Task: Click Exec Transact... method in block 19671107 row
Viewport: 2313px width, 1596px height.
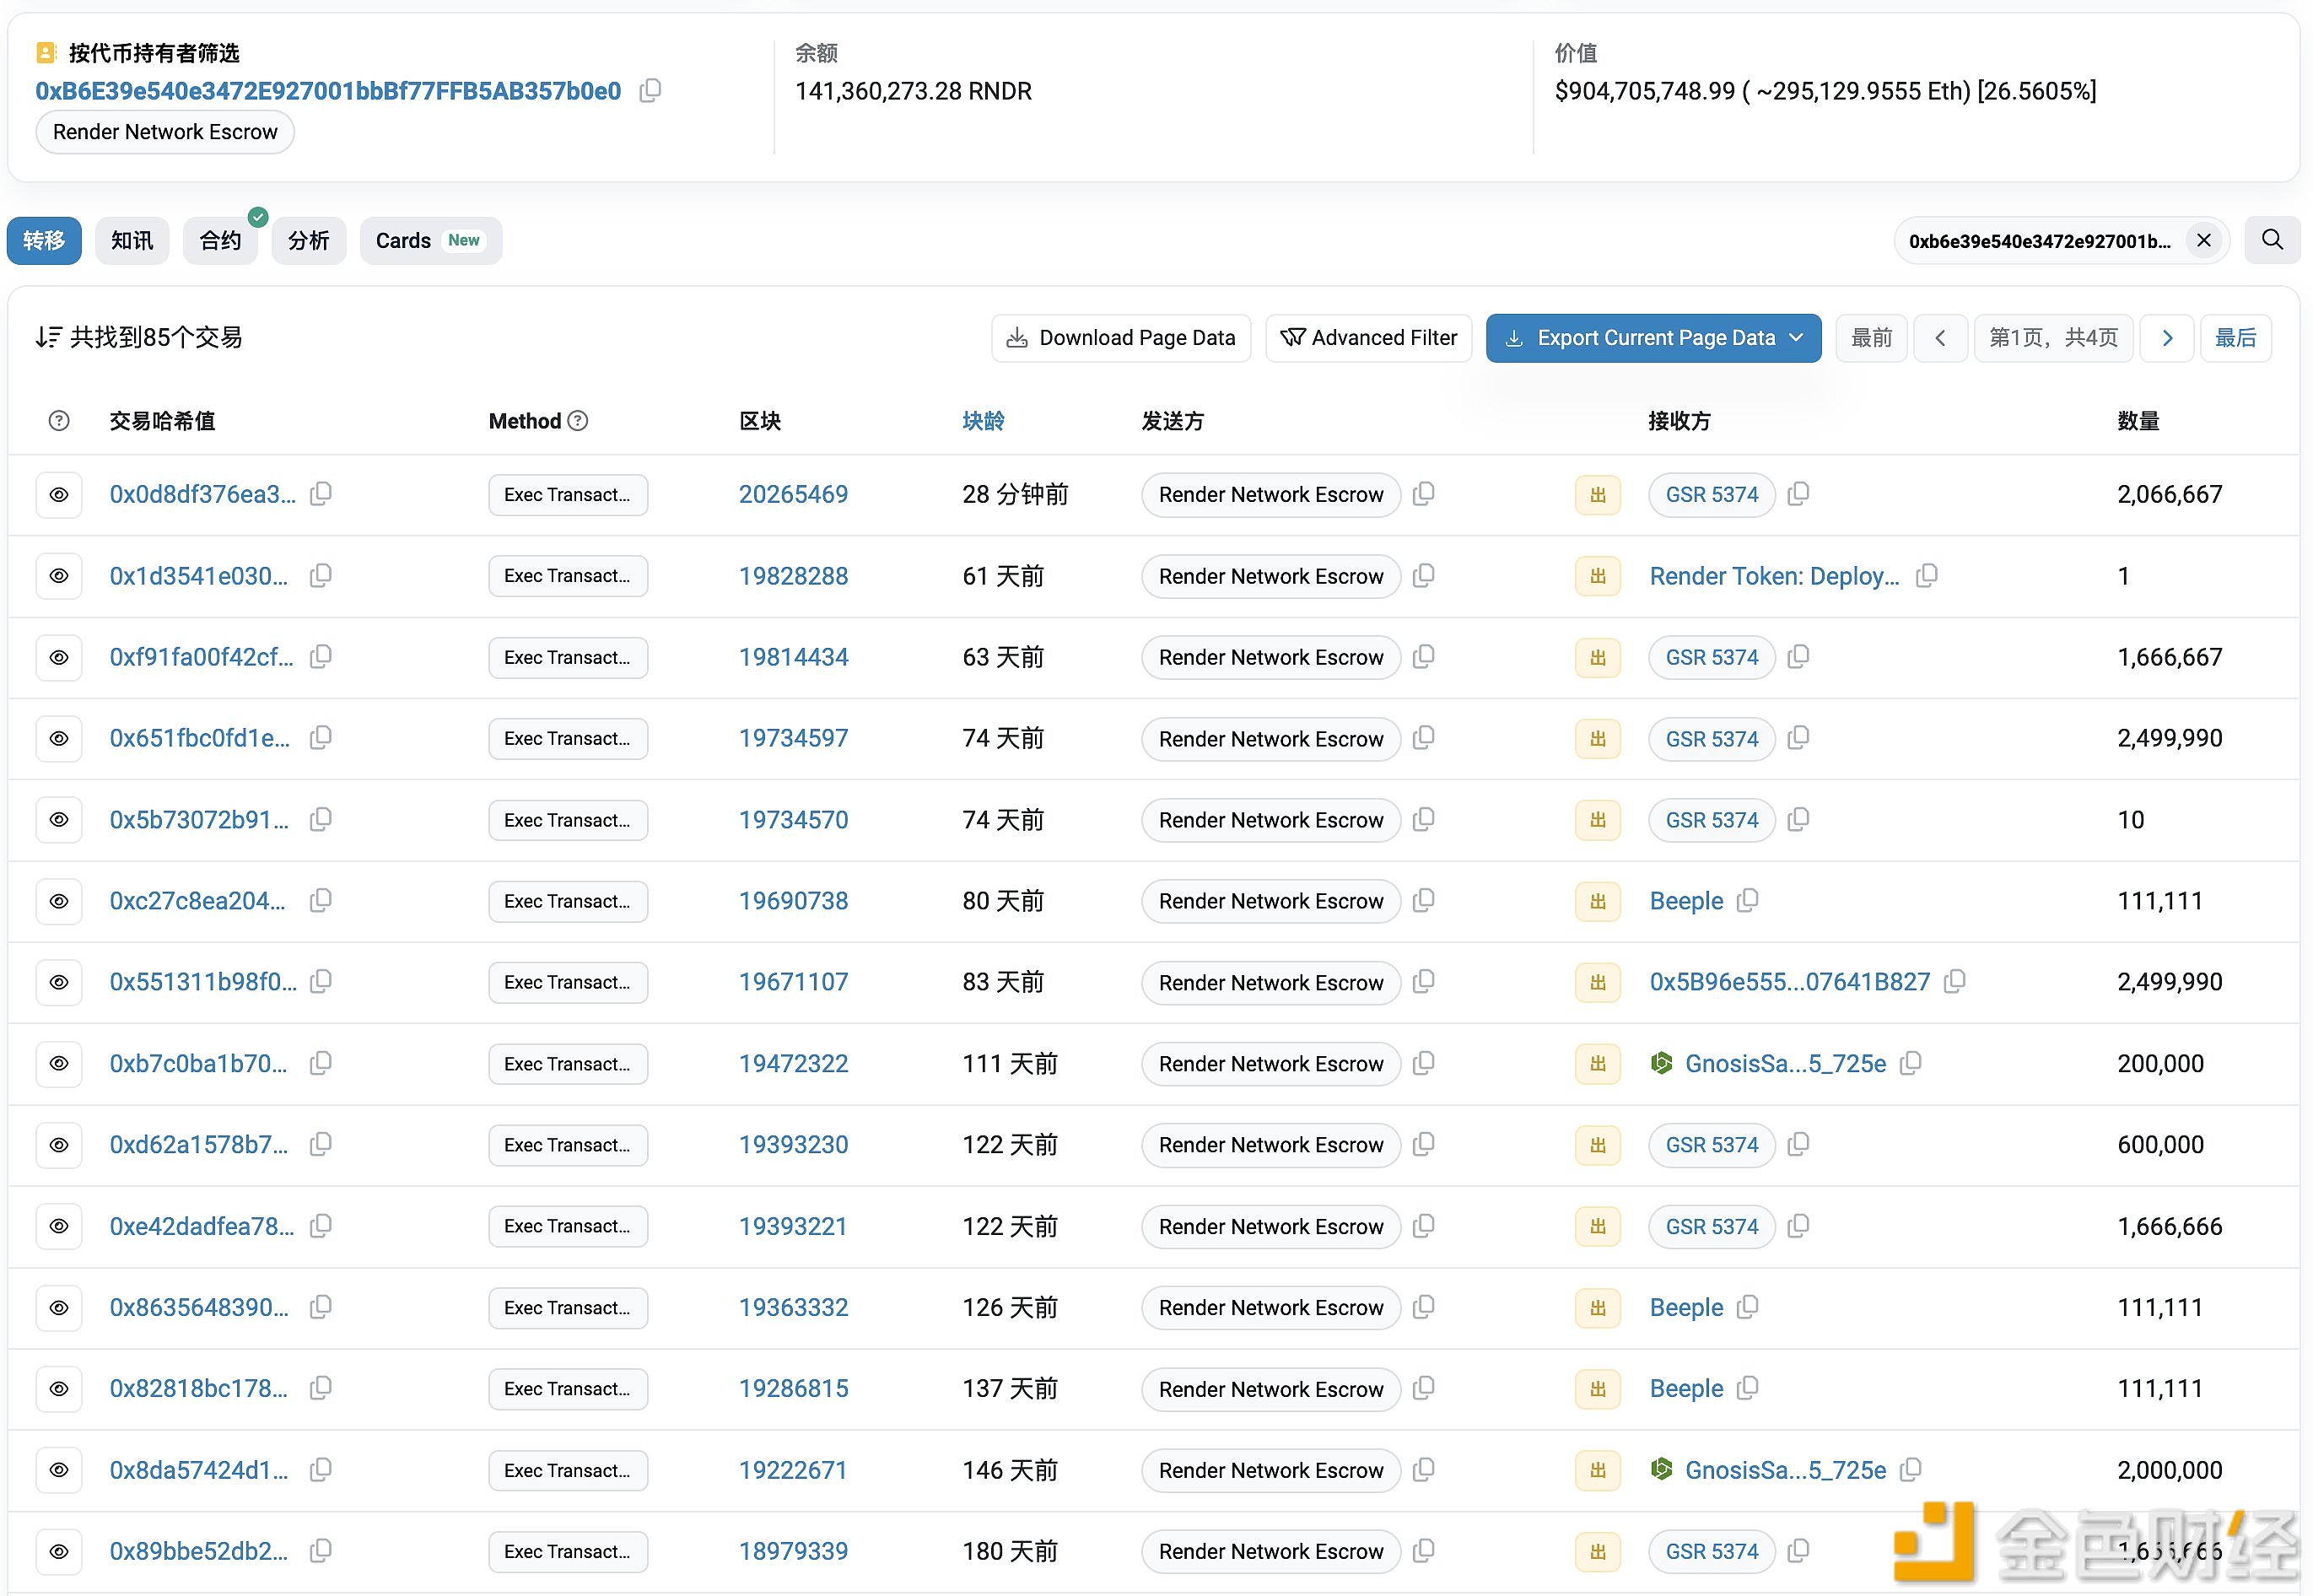Action: 567,982
